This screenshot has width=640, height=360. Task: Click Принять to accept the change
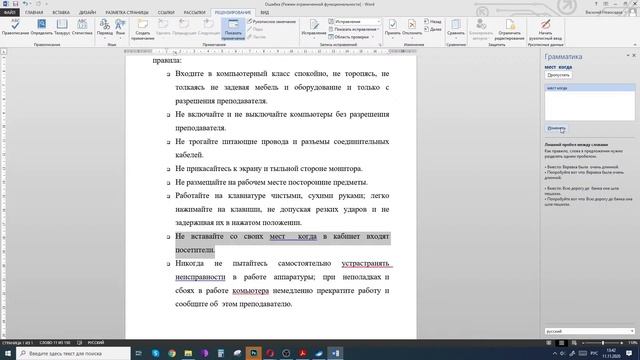pos(392,28)
